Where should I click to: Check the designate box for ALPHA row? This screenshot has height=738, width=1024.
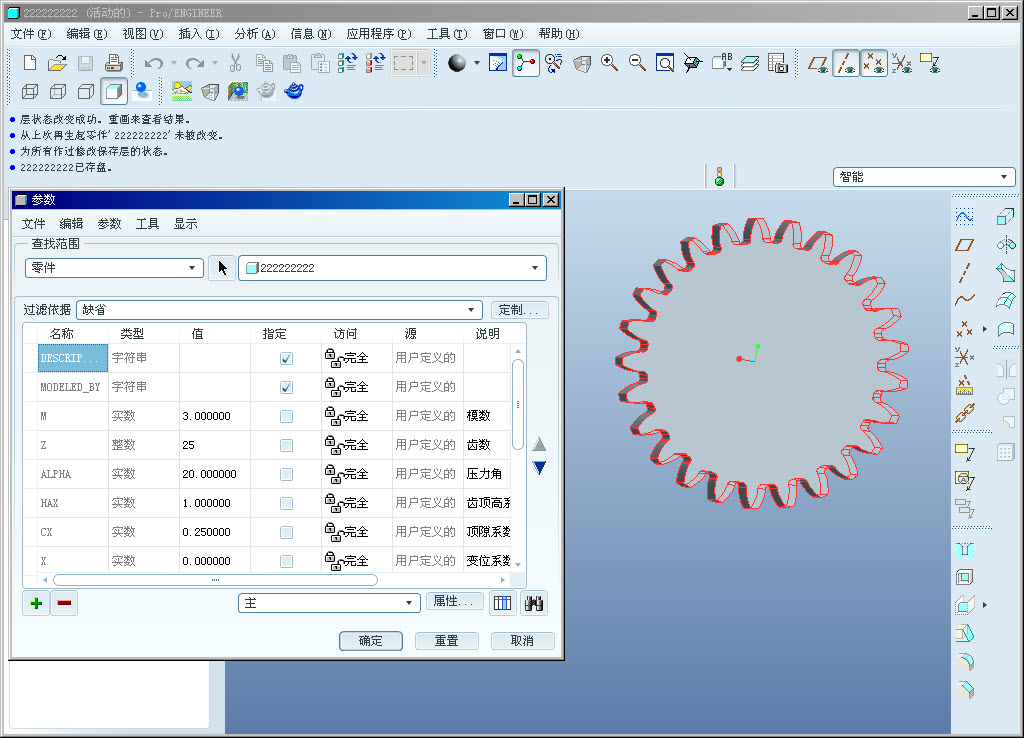coord(286,474)
